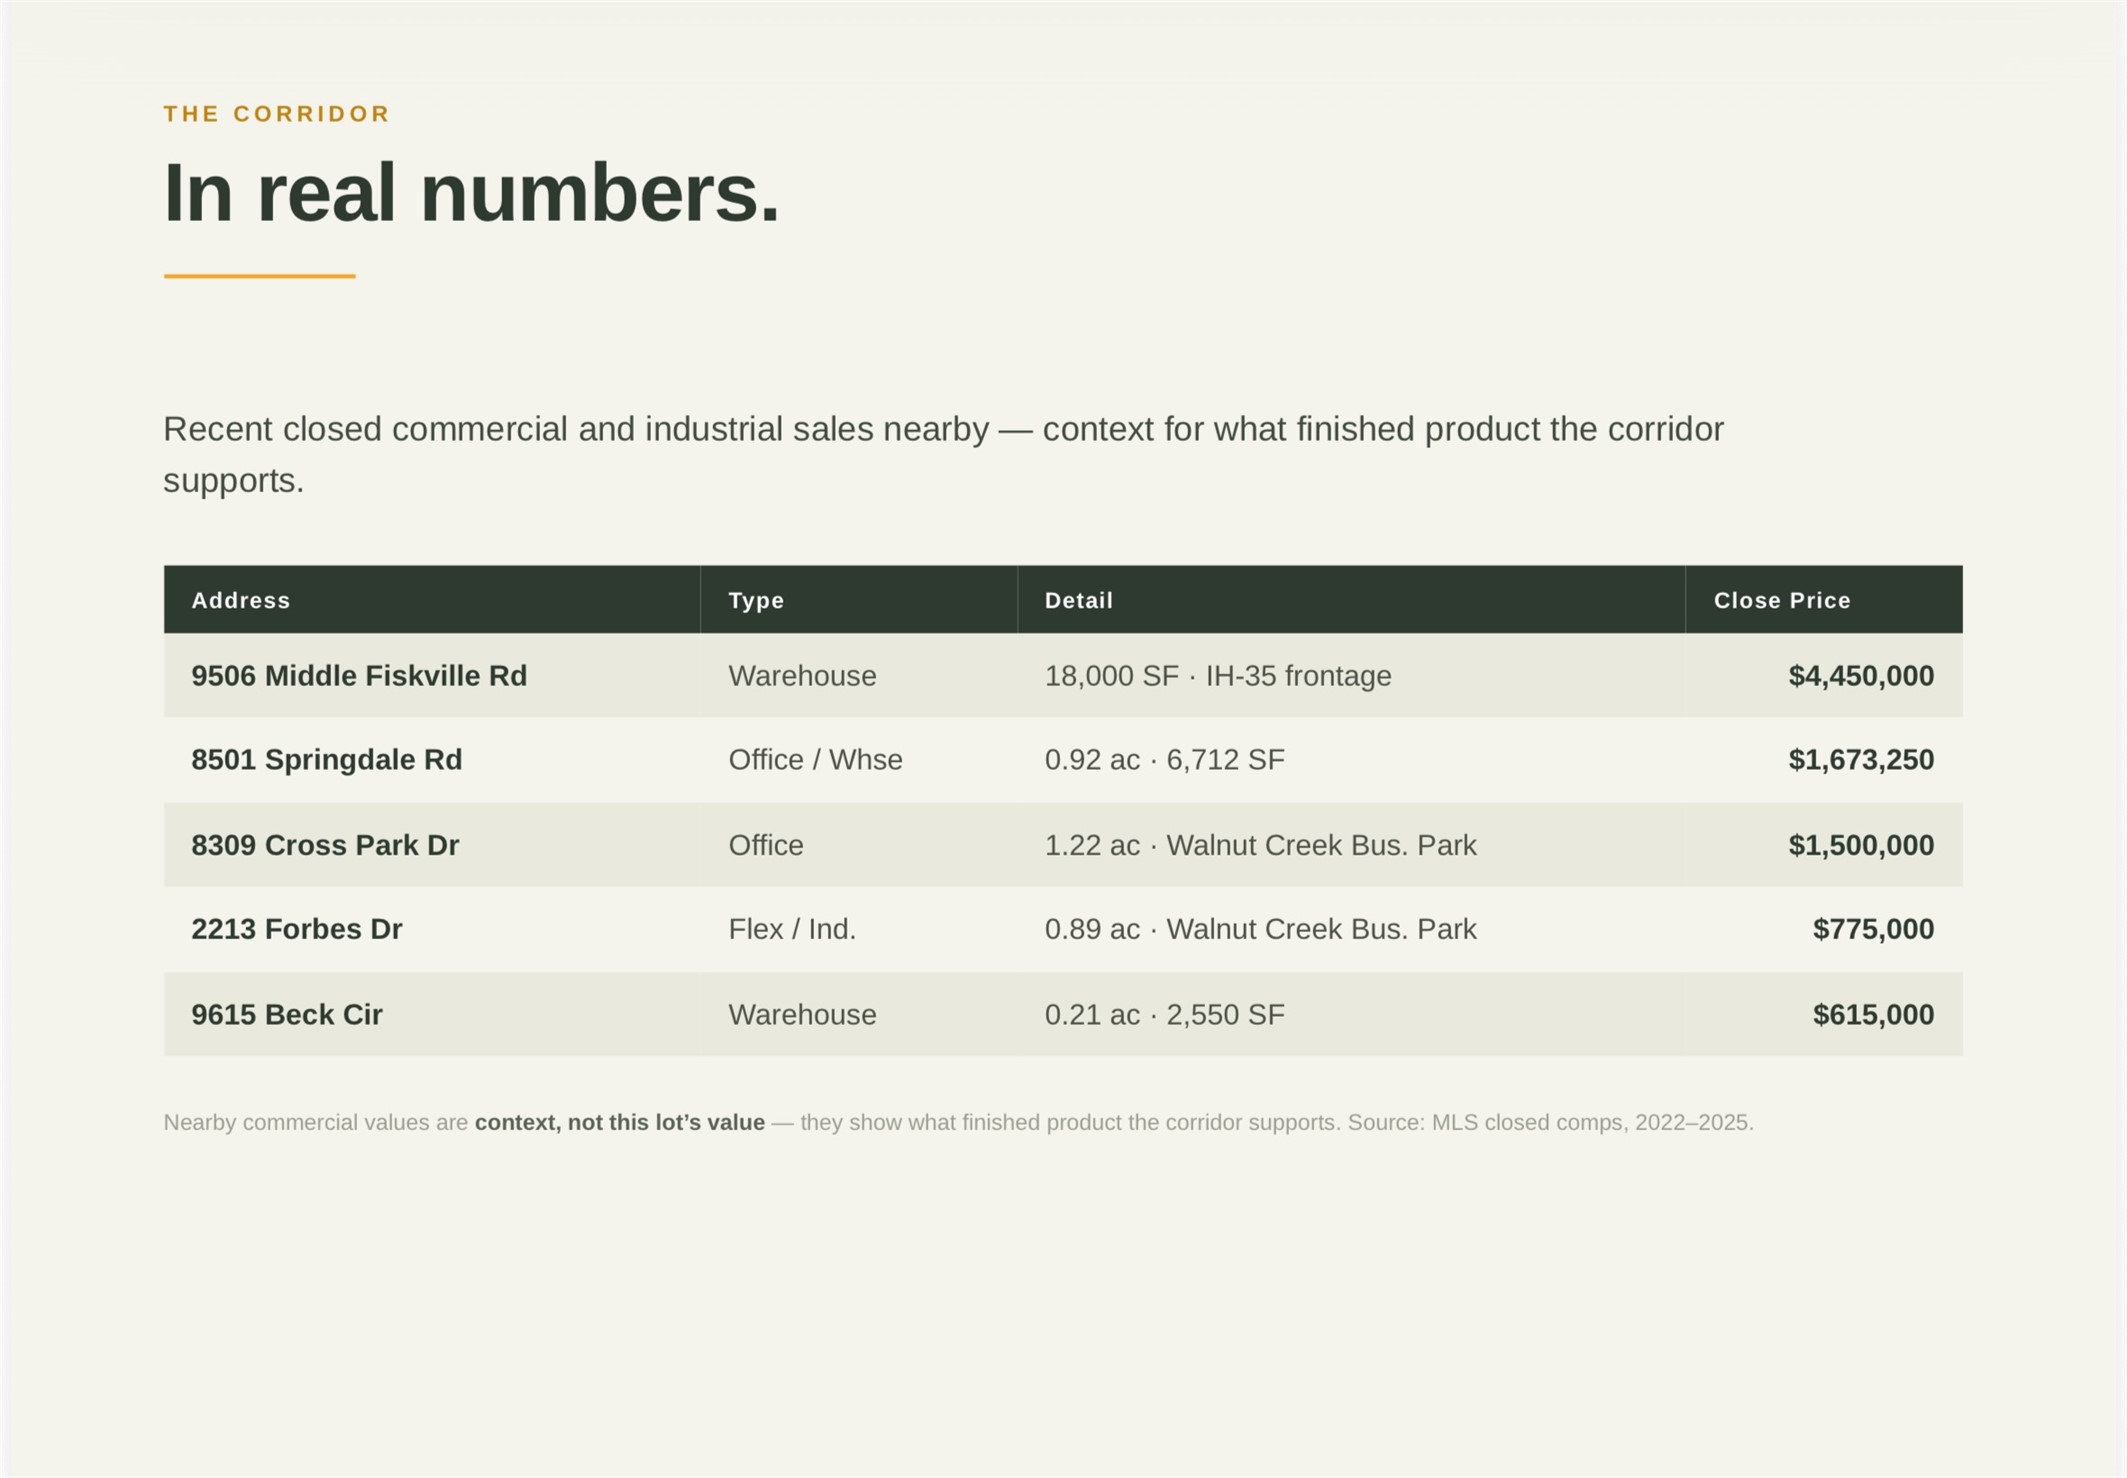Click the bold 'context, not this lot's value' text

[620, 1123]
